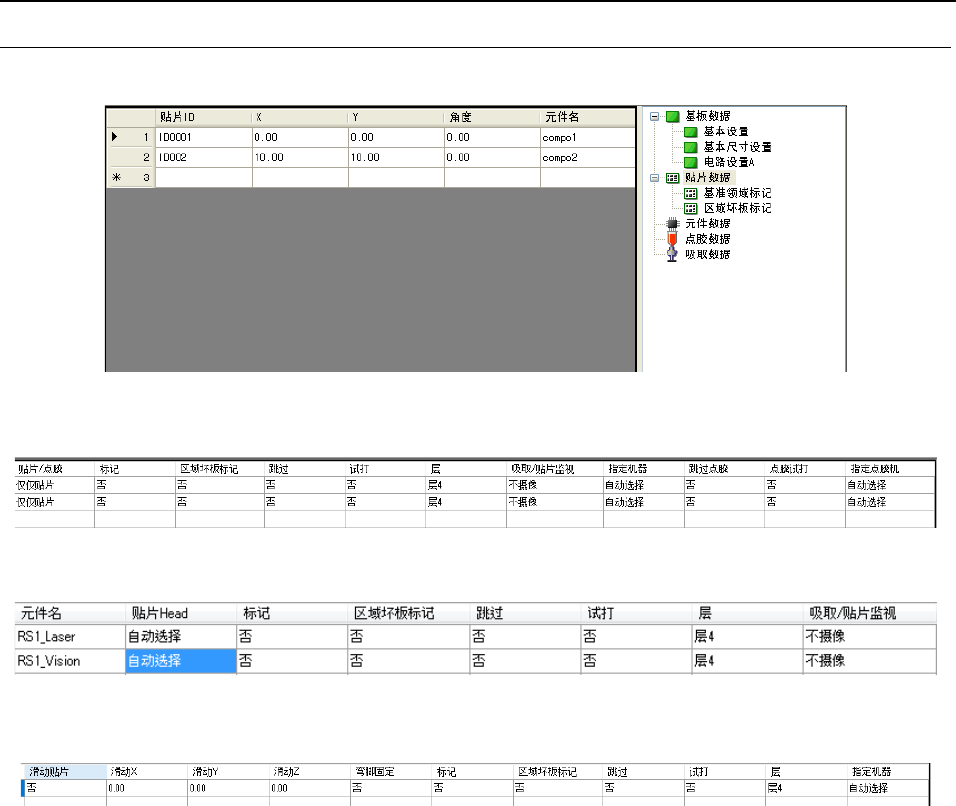The width and height of the screenshot is (956, 806).
Task: Open the 吸取数据 tree label
Action: [707, 254]
